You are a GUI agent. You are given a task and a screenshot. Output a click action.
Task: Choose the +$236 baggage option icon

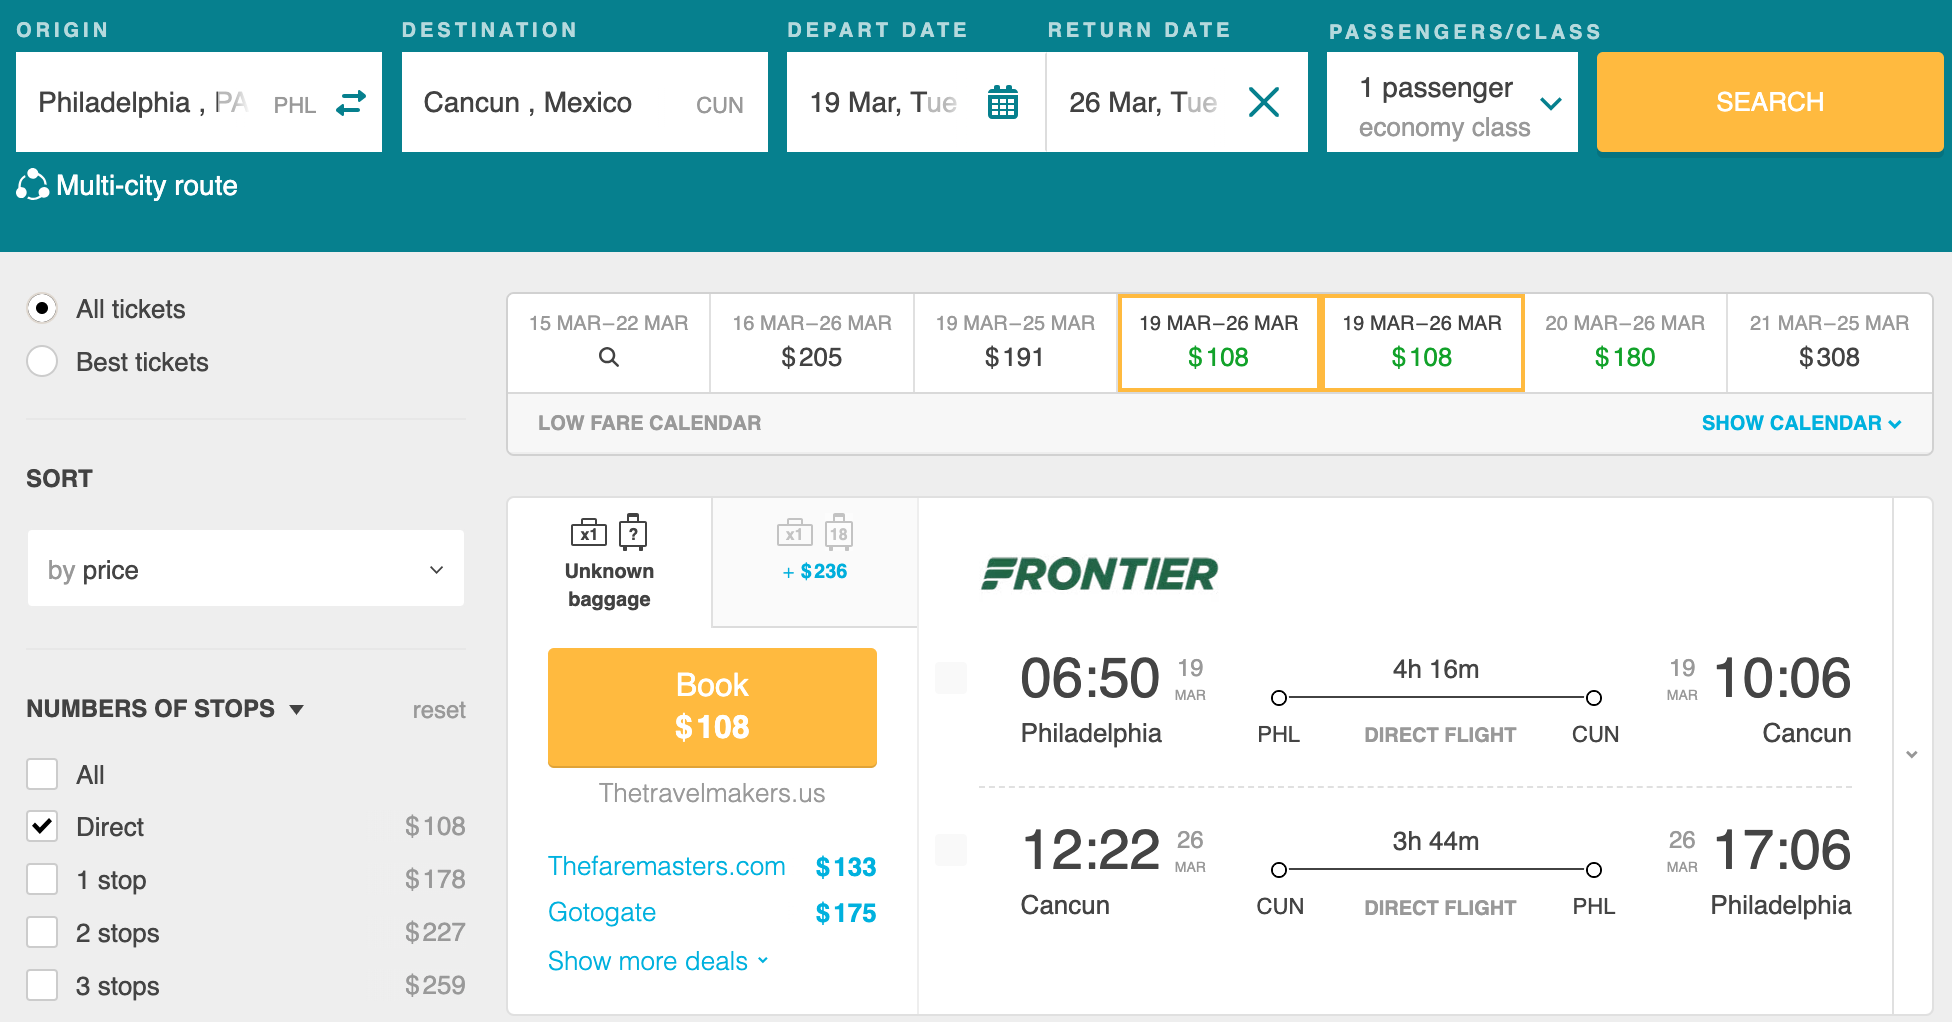pyautogui.click(x=814, y=533)
